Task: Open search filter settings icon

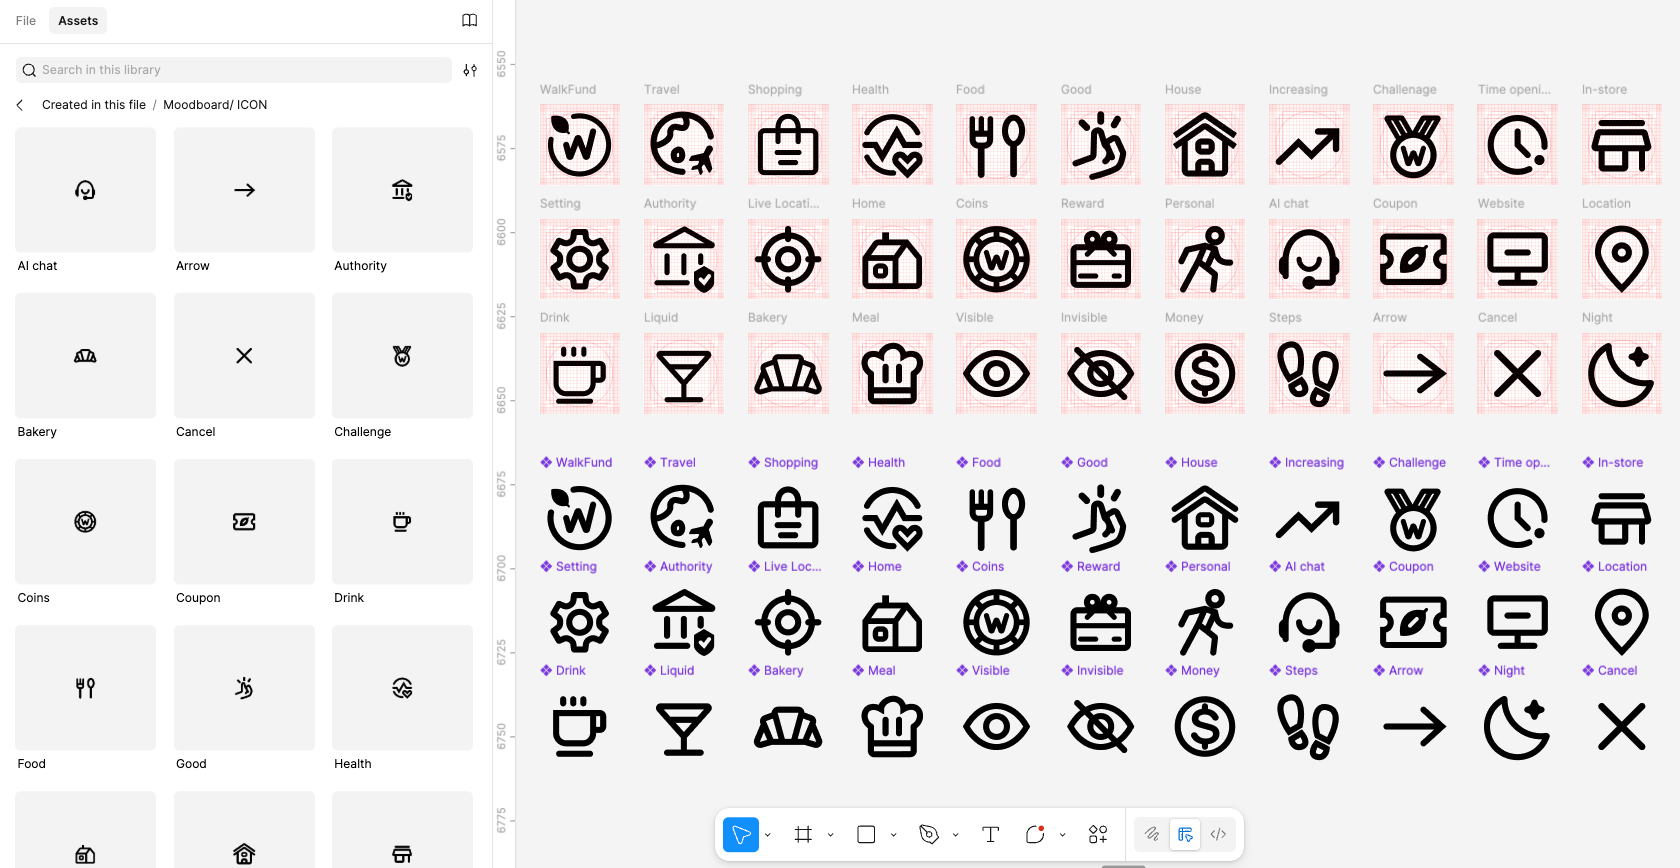Action: (470, 70)
